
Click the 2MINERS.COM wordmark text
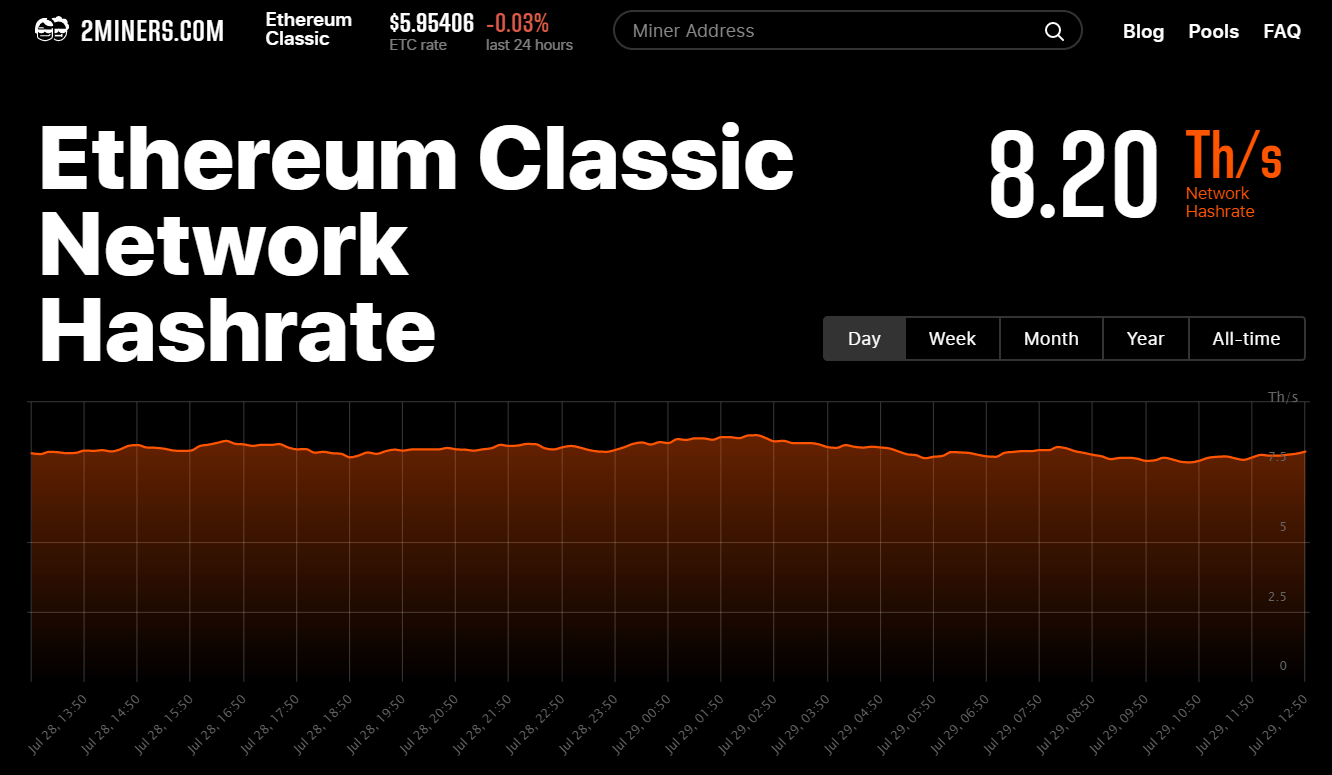[152, 31]
